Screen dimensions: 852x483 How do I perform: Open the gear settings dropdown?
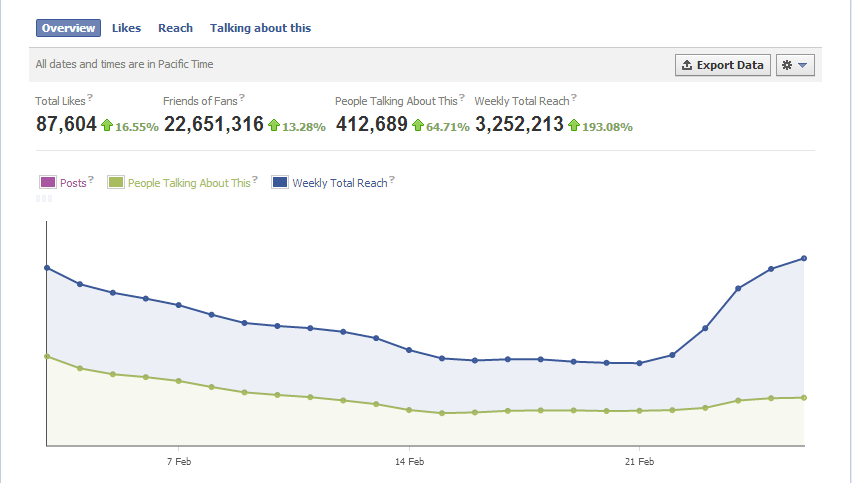point(798,65)
